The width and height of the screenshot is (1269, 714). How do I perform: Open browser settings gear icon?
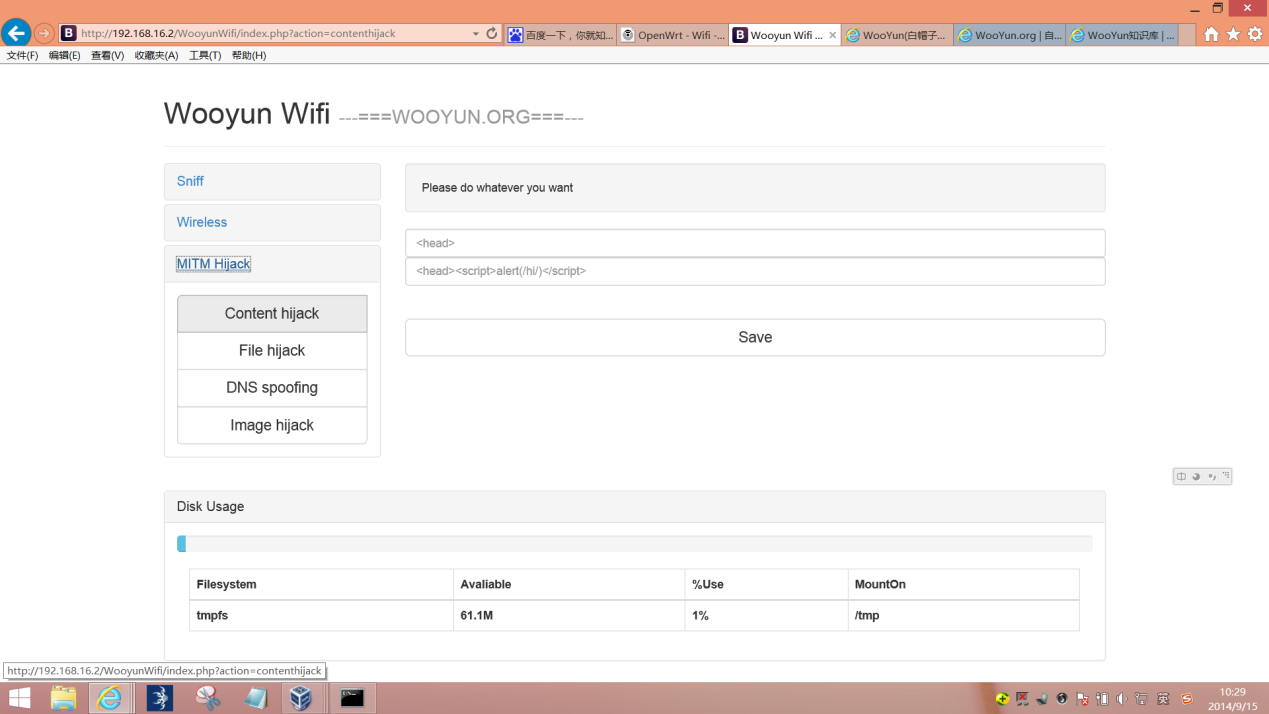(1255, 34)
